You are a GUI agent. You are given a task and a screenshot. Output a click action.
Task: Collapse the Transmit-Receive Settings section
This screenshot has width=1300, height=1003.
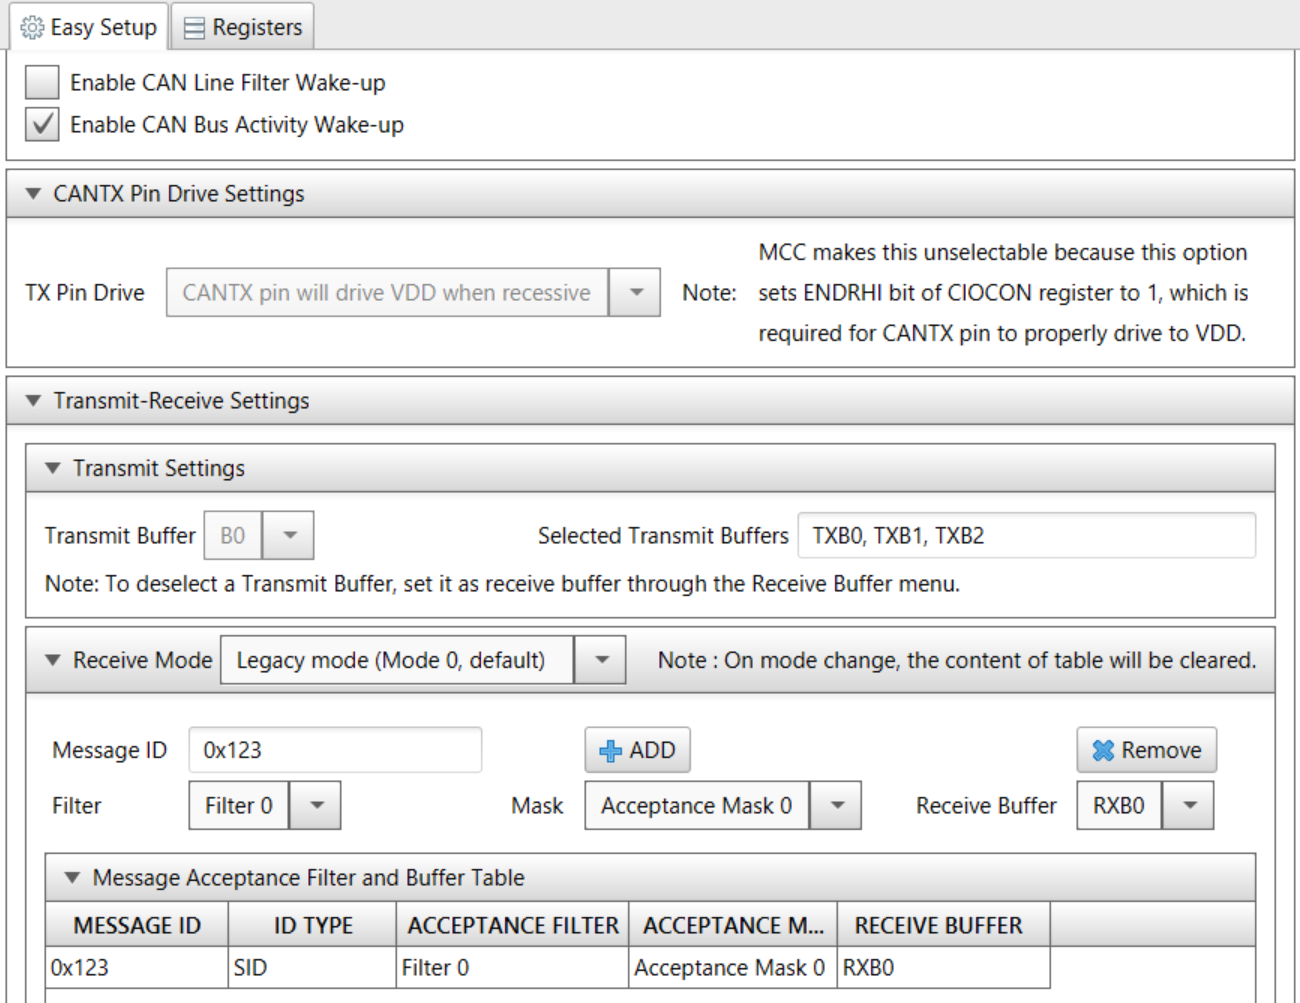coord(33,401)
